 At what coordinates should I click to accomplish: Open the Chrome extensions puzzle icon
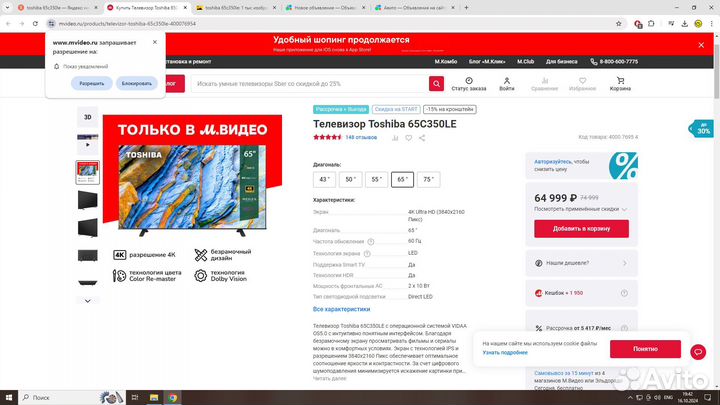pyautogui.click(x=651, y=23)
